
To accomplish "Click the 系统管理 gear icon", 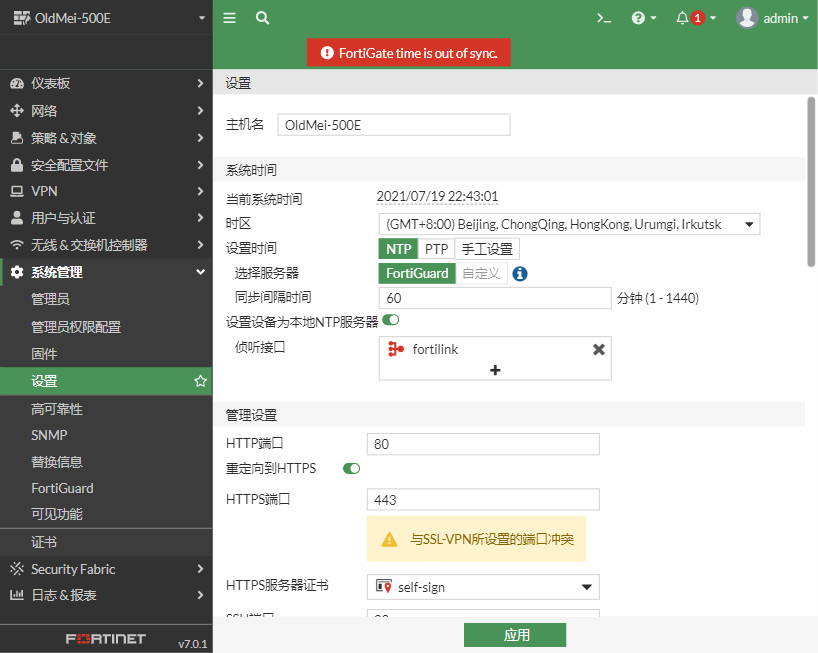I will pos(17,272).
